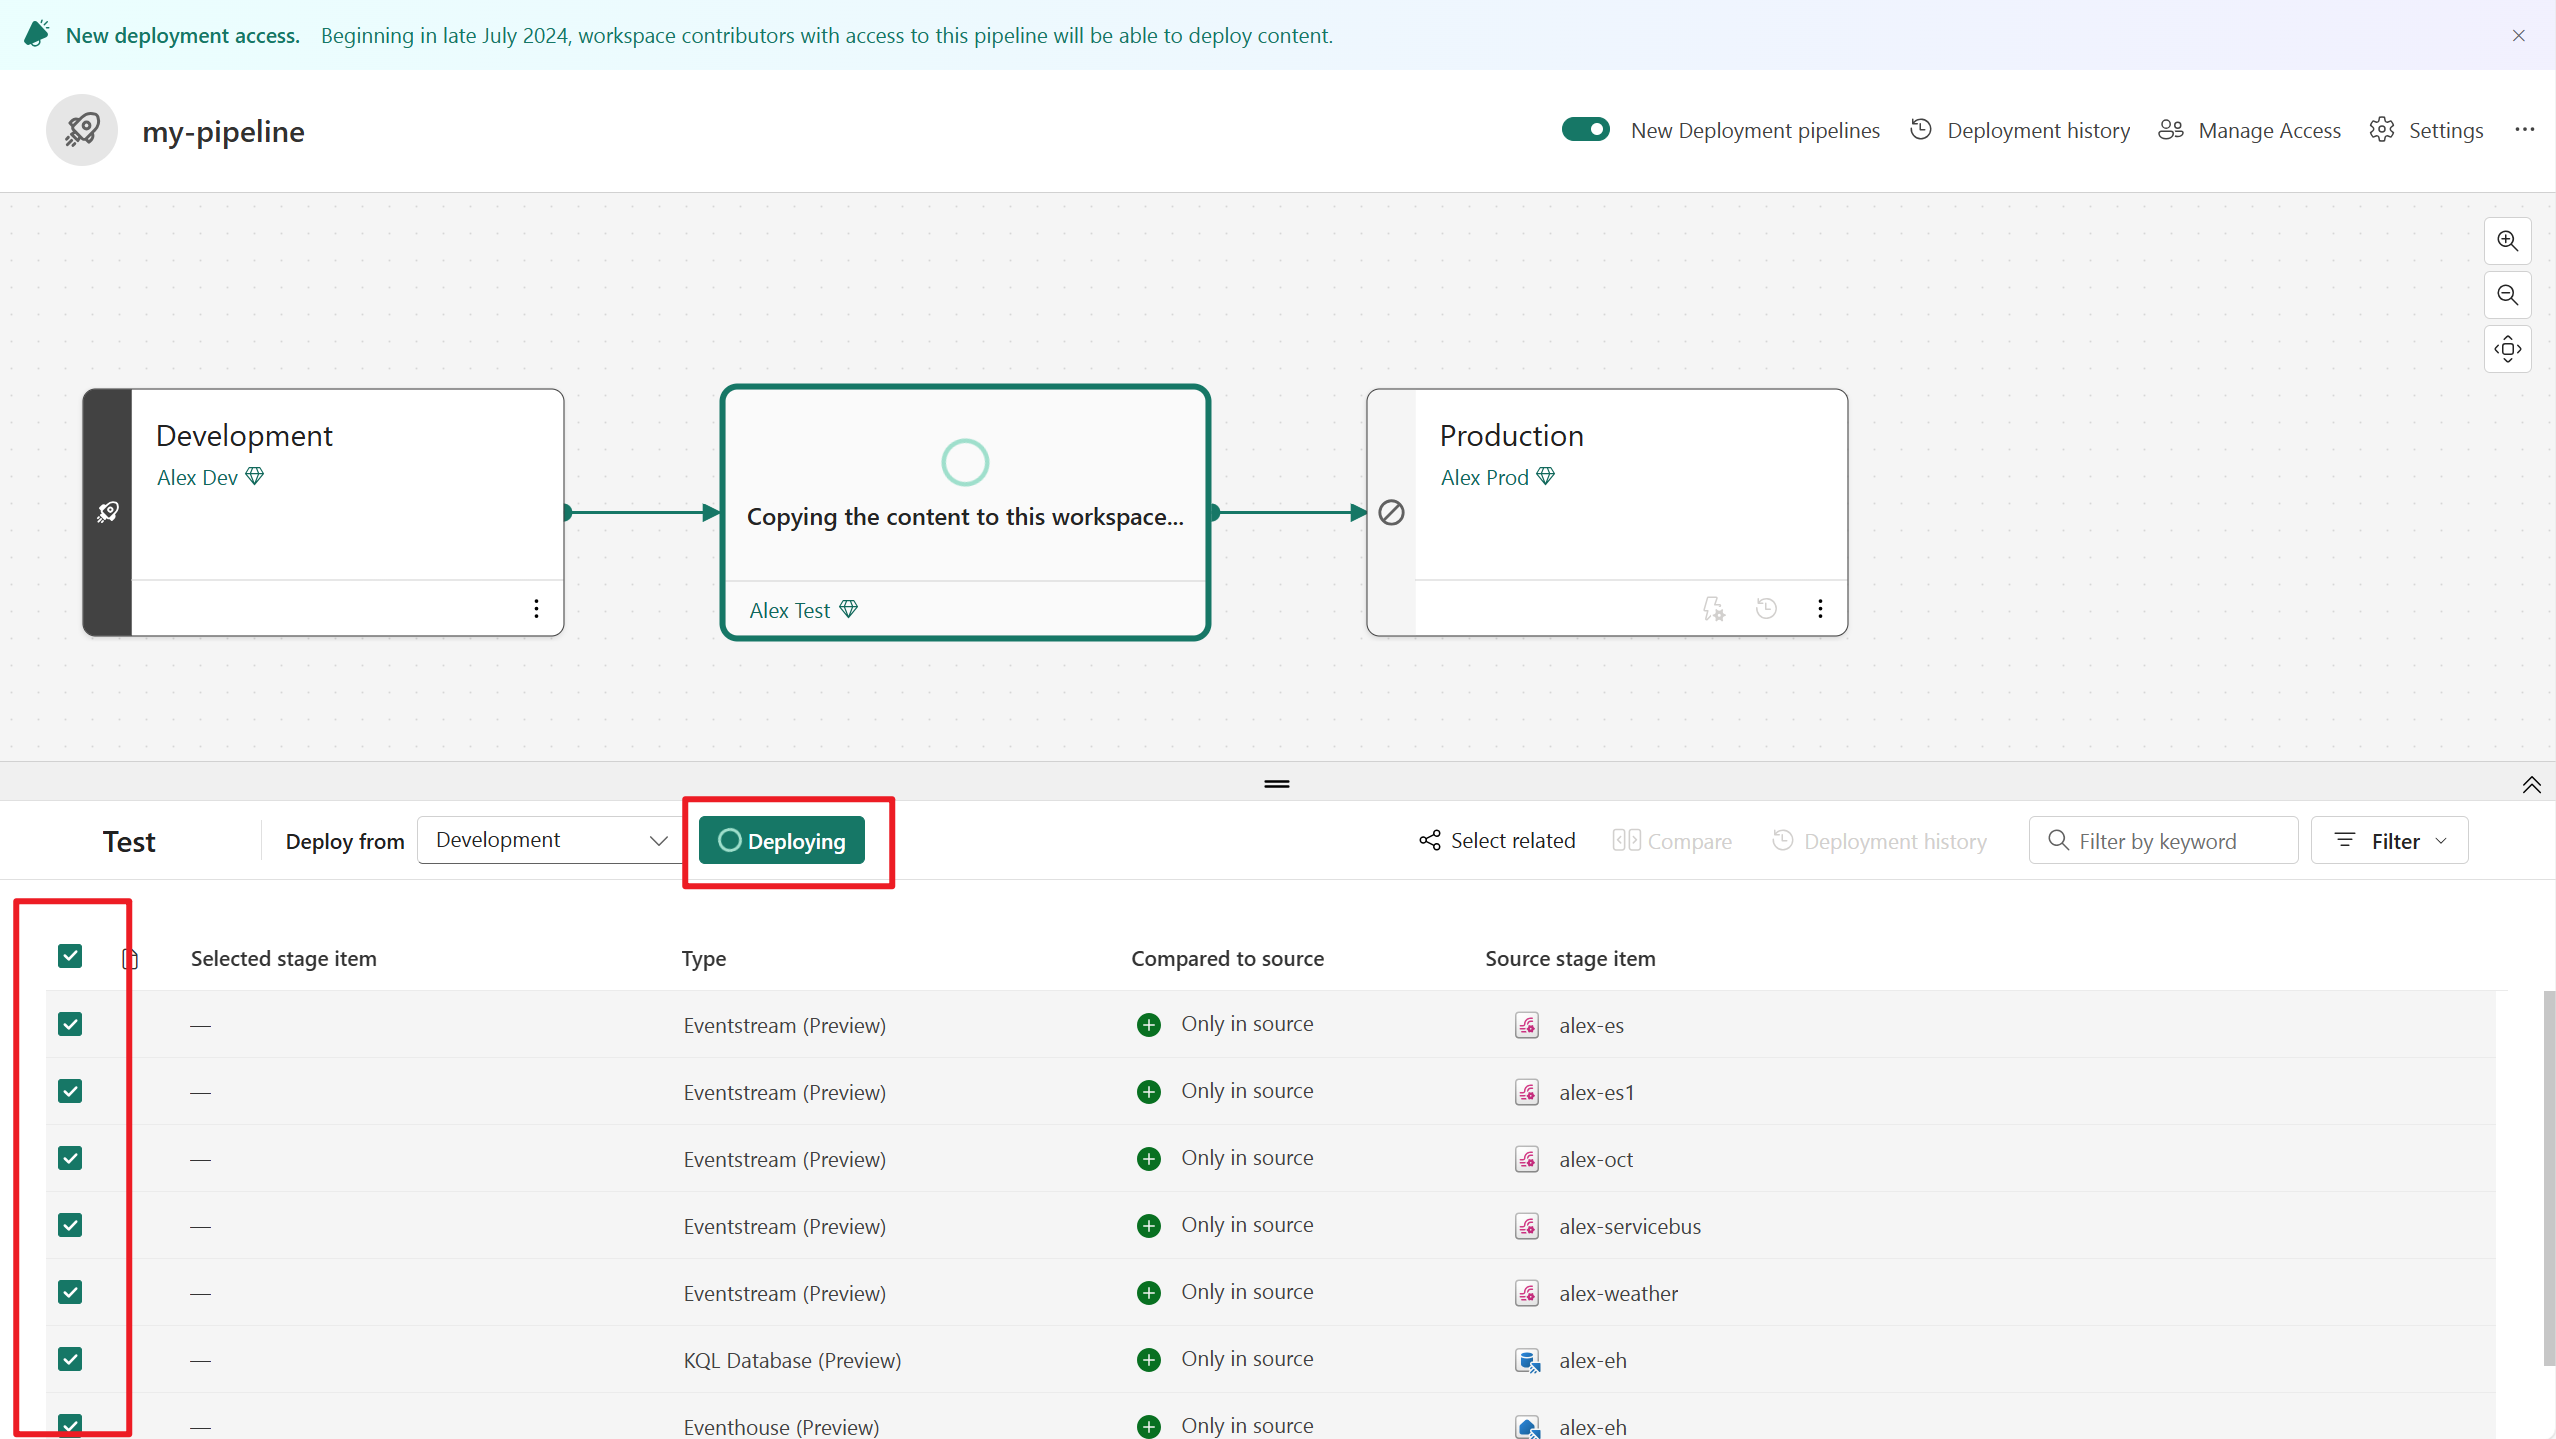Viewport: 2556px width, 1439px height.
Task: Uncheck the alex-es Eventstream row checkbox
Action: 70,1023
